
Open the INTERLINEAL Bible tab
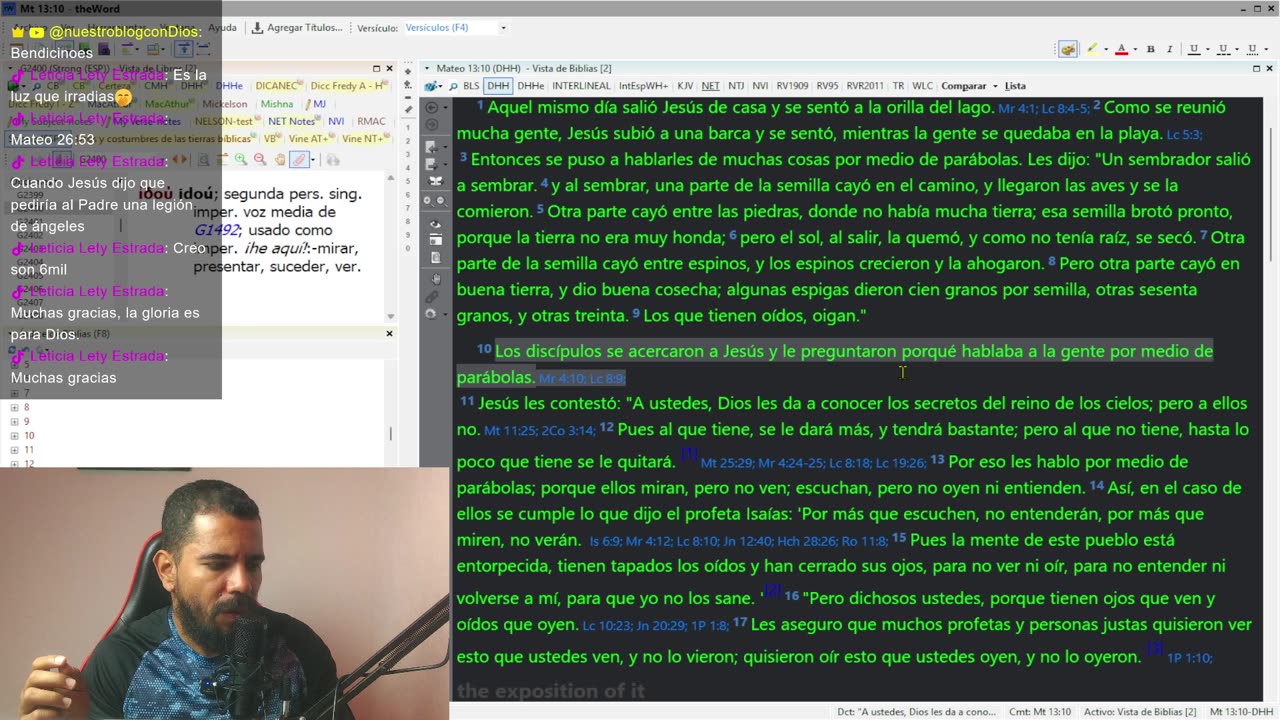(x=581, y=86)
